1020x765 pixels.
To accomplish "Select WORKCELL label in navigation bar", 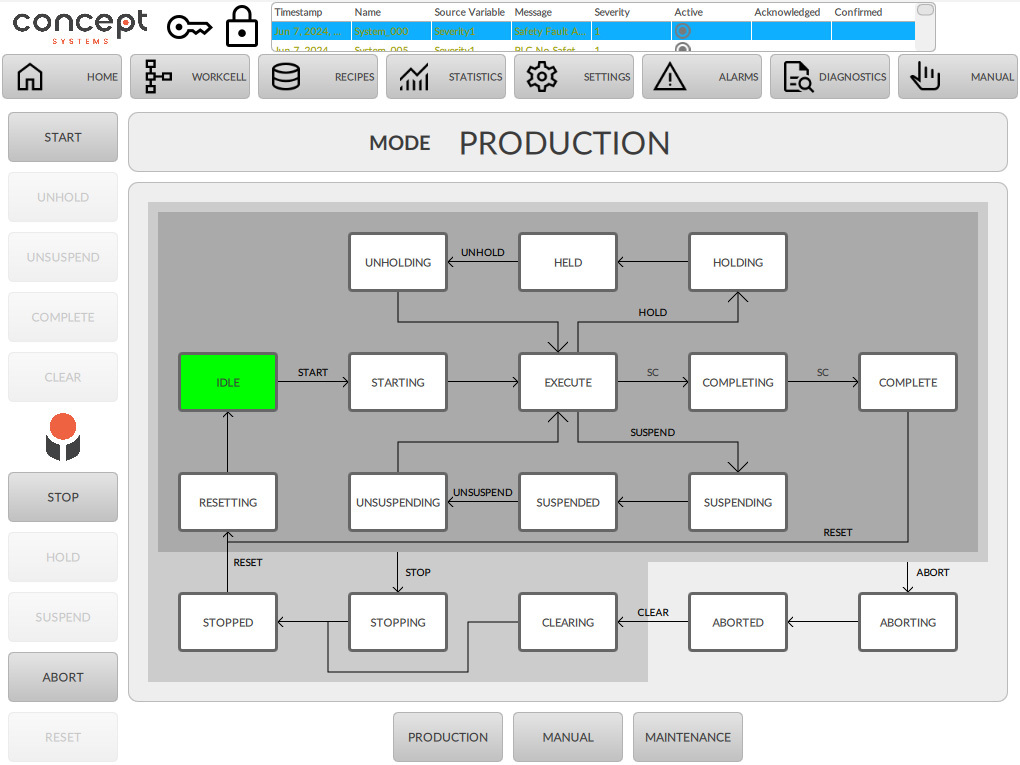I will tap(219, 77).
